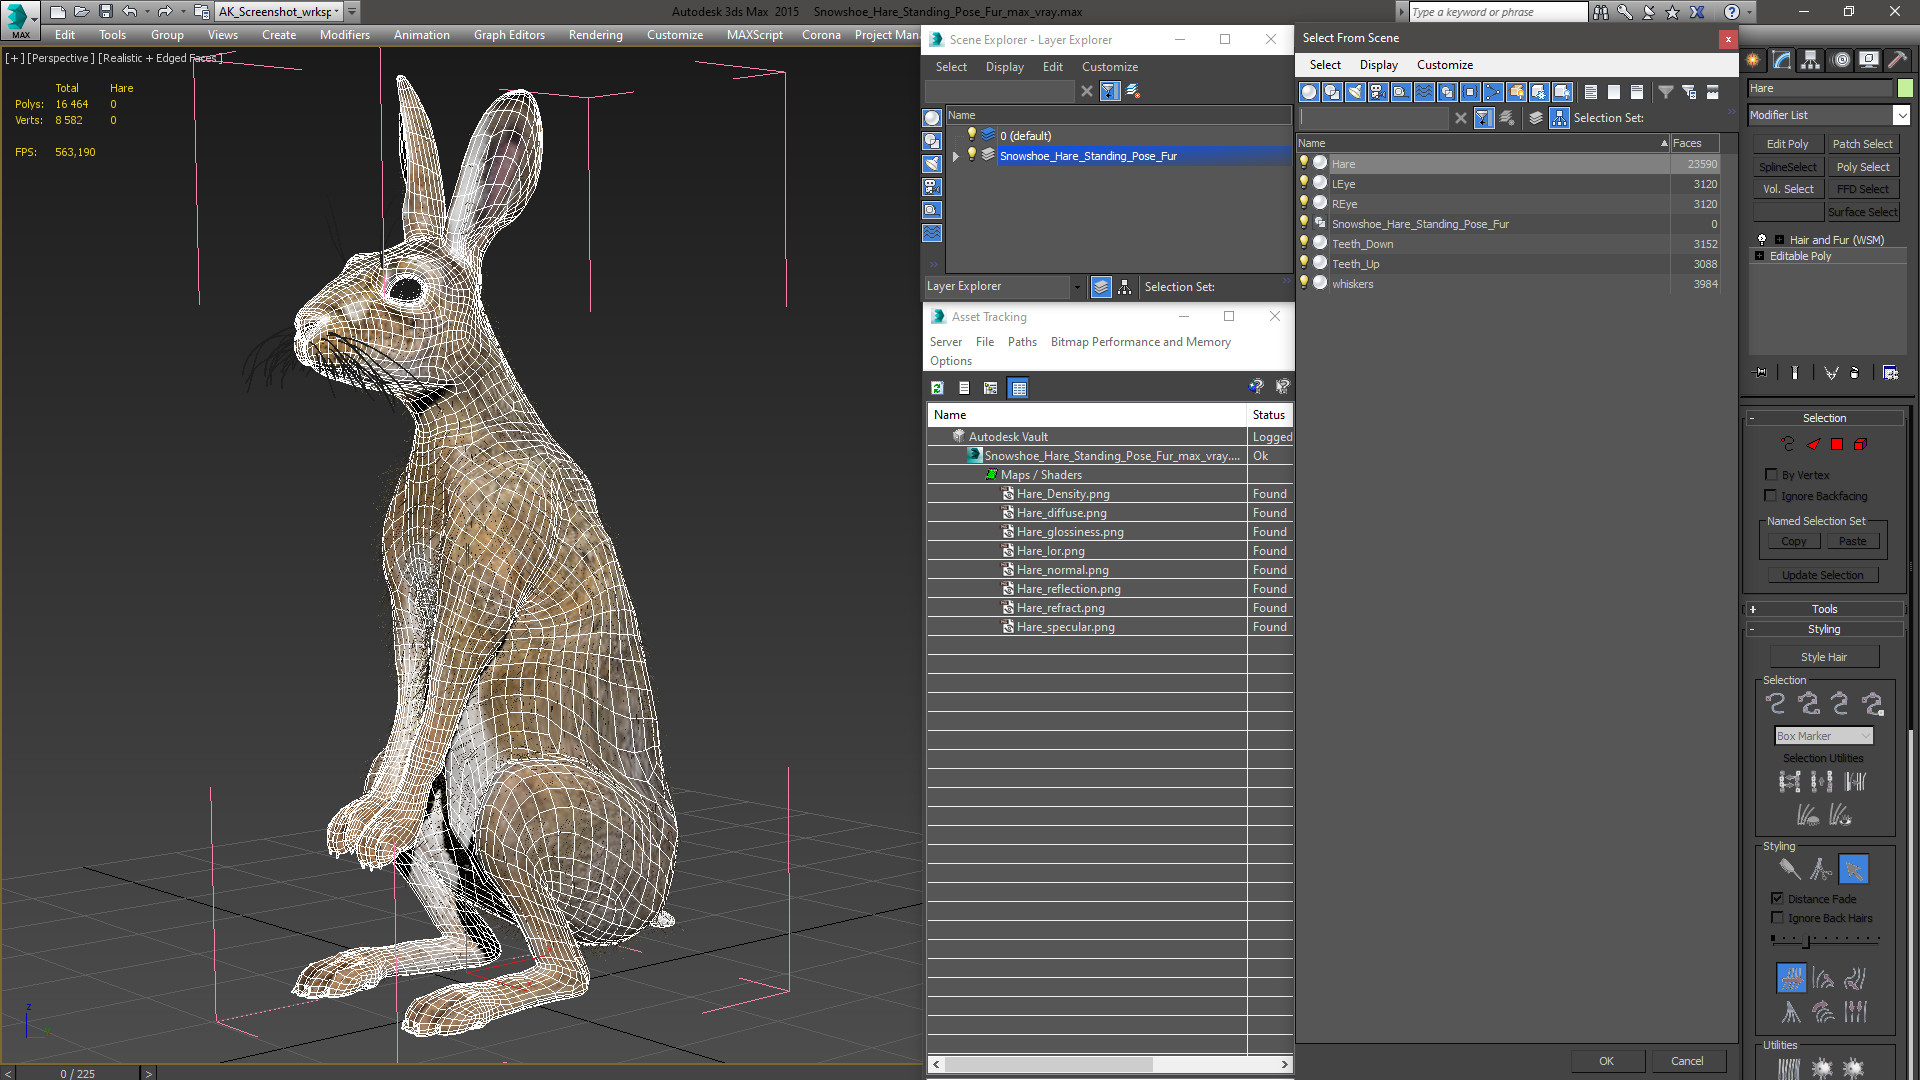
Task: Open the Rendering menu
Action: [x=595, y=35]
